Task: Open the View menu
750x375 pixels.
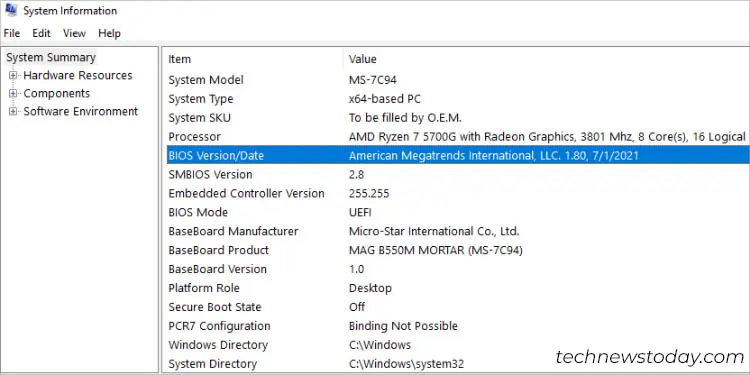Action: pos(74,33)
